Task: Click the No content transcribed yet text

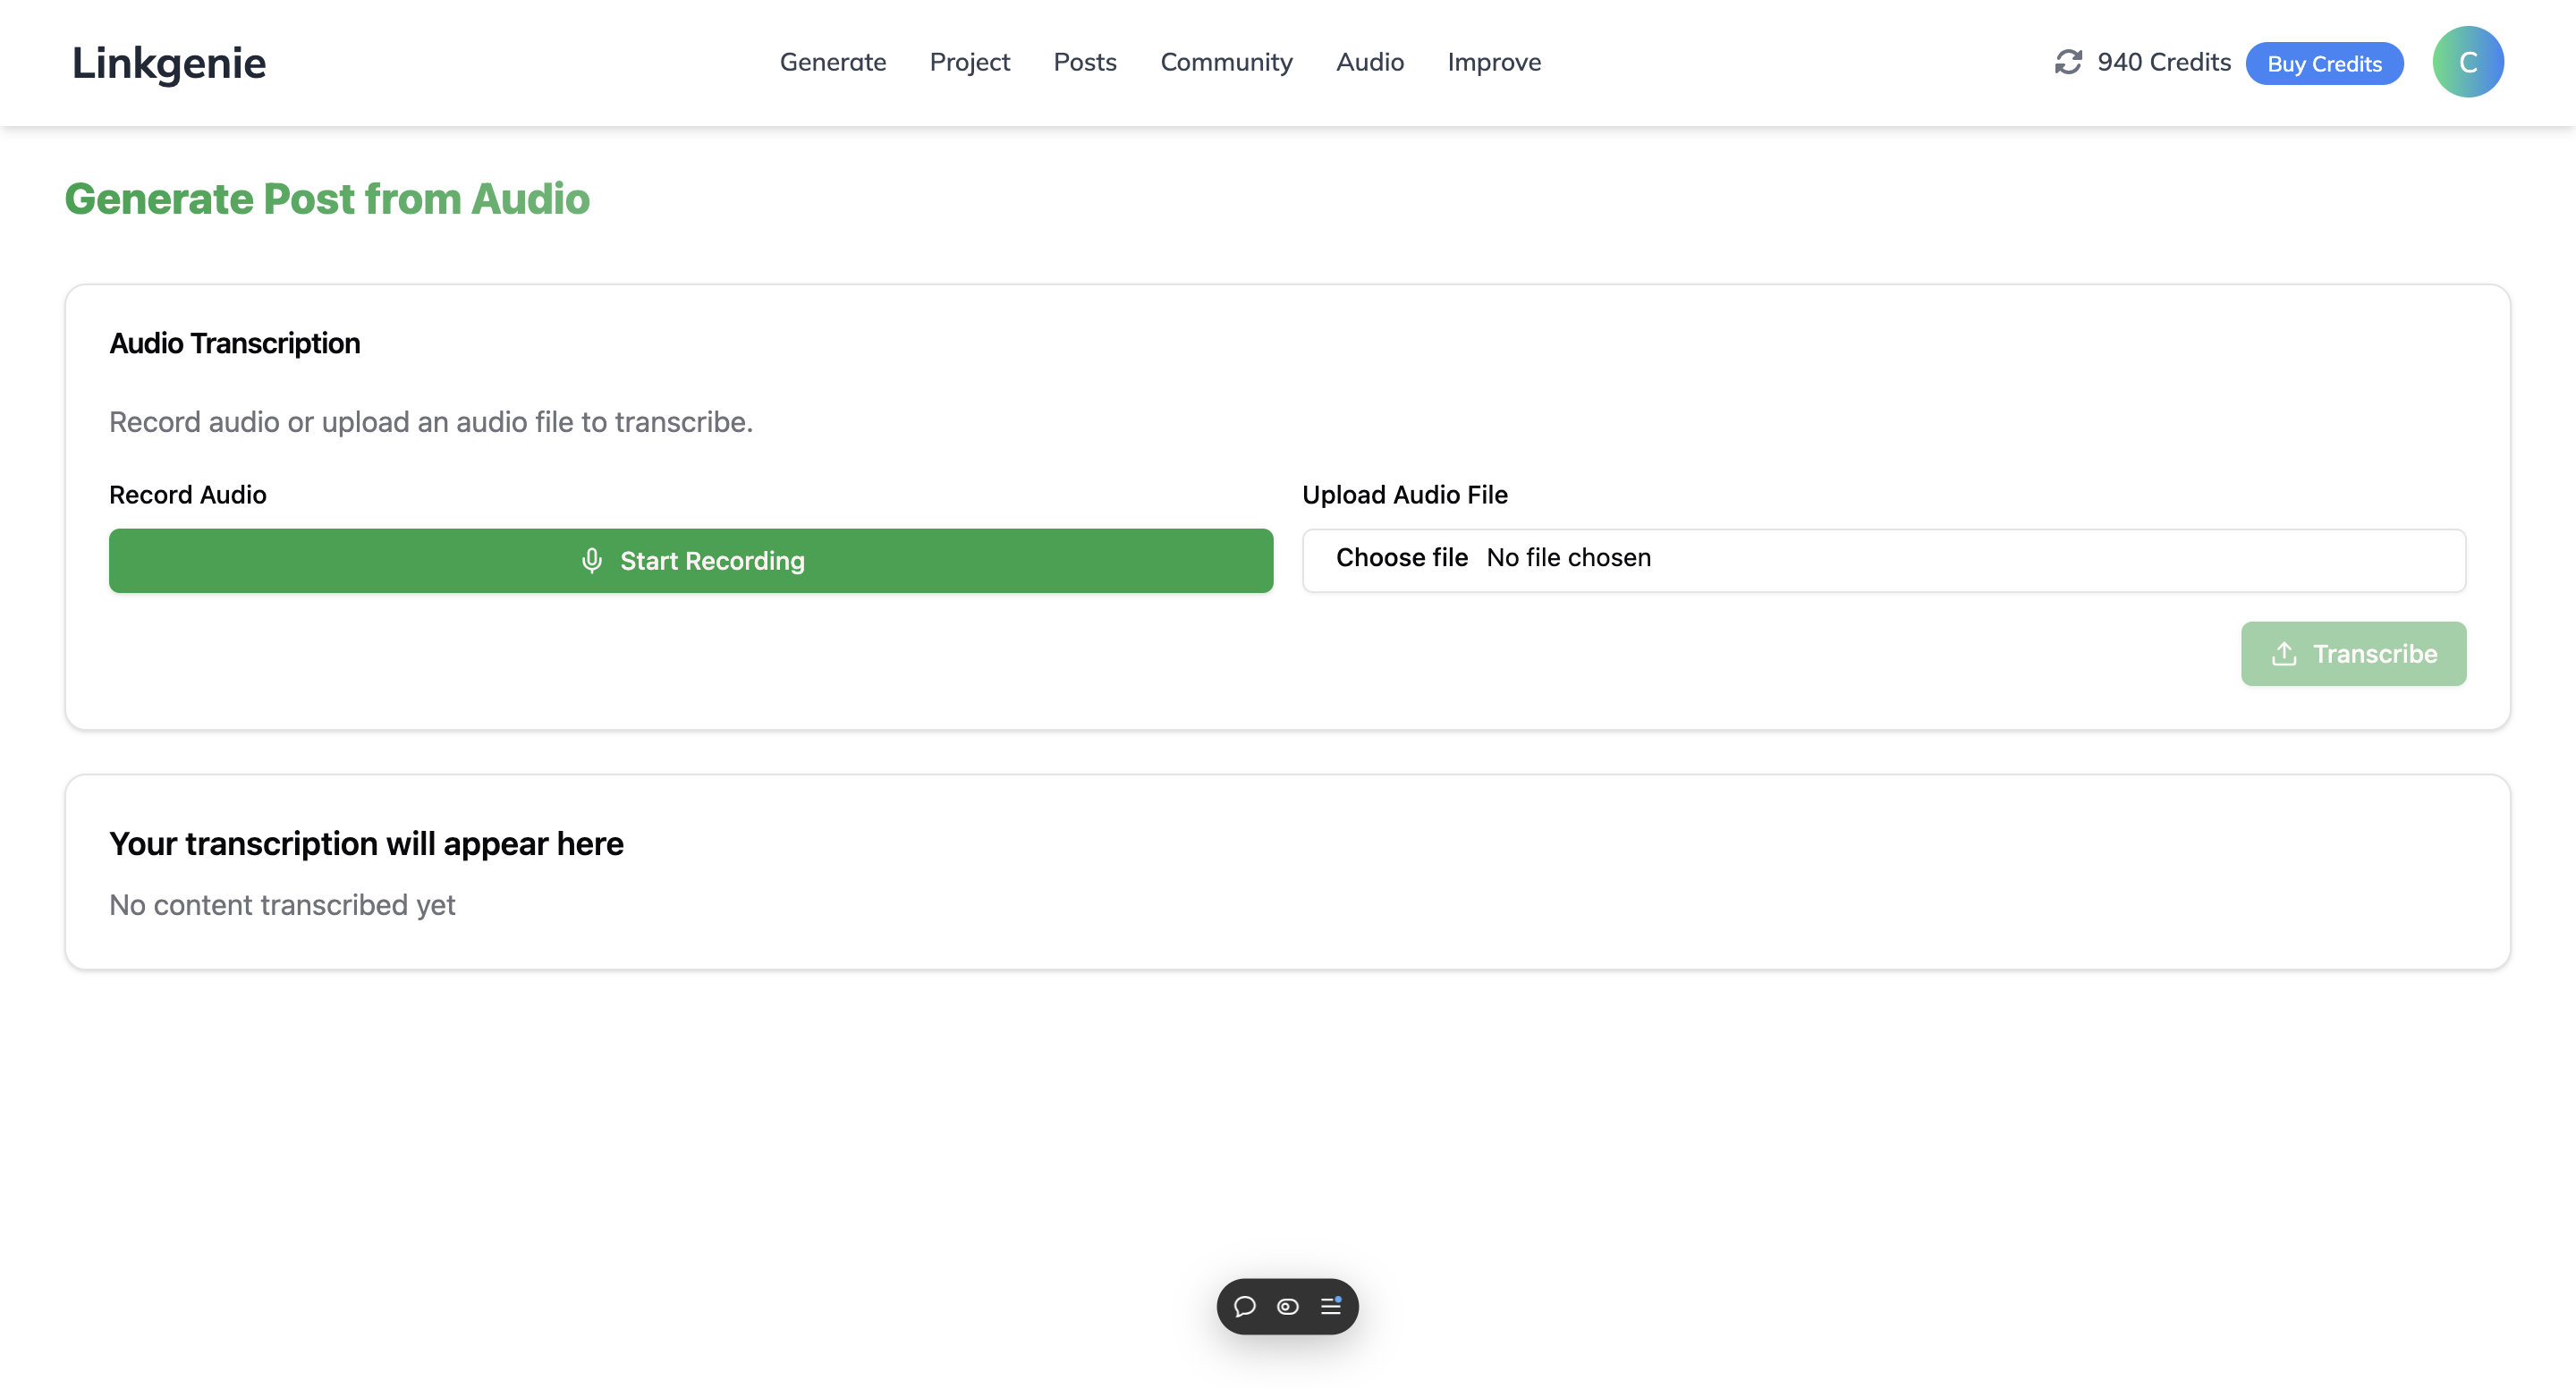Action: 282,905
